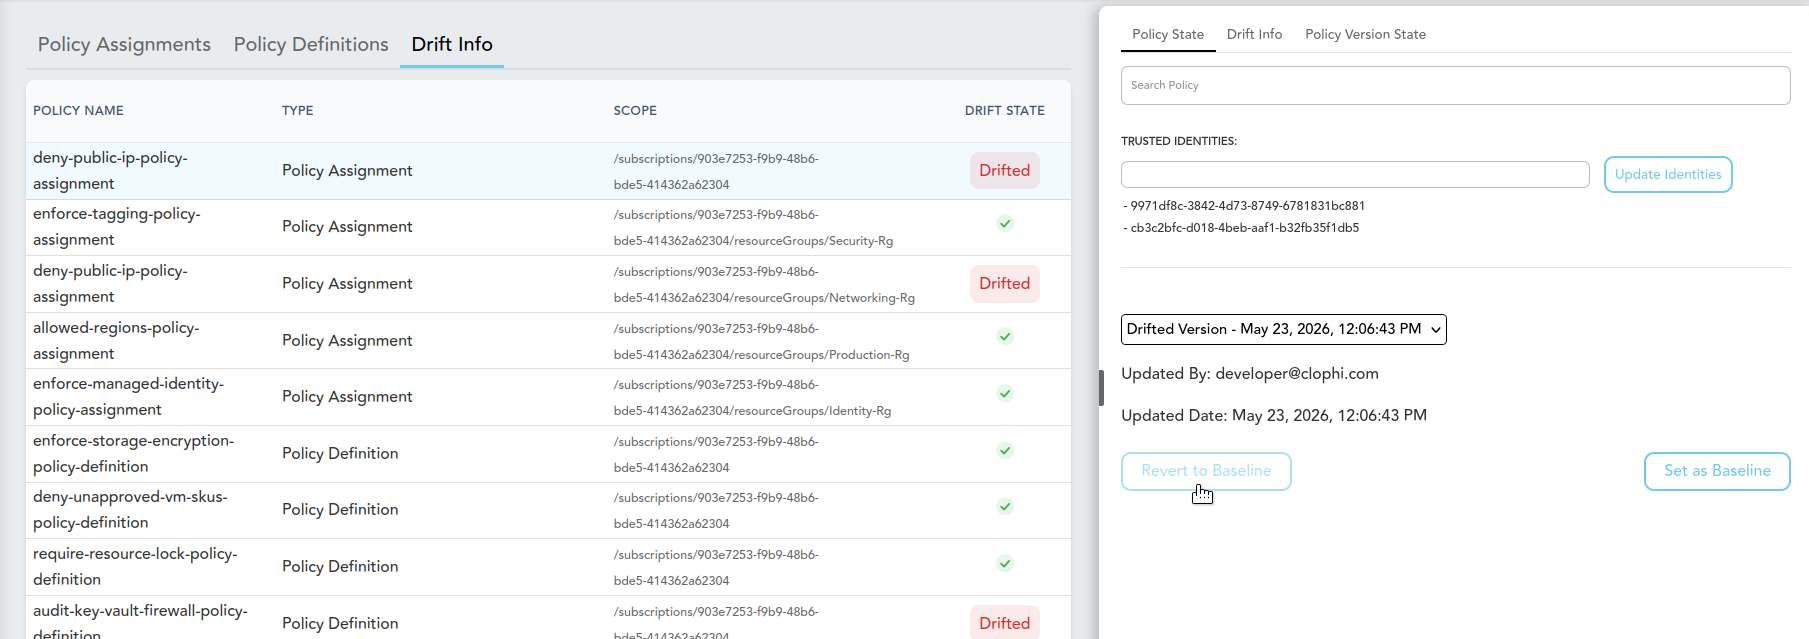Click the Trusted Identities input box
Screen dimensions: 1809x639
pos(1355,174)
